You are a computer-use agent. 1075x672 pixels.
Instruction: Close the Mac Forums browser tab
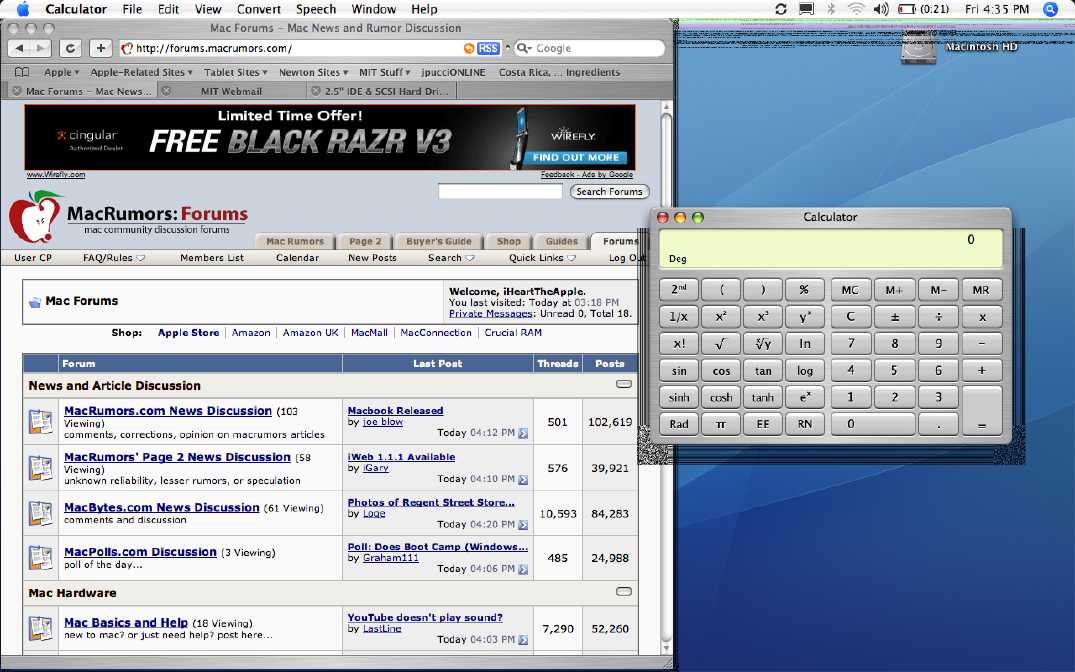click(x=16, y=91)
